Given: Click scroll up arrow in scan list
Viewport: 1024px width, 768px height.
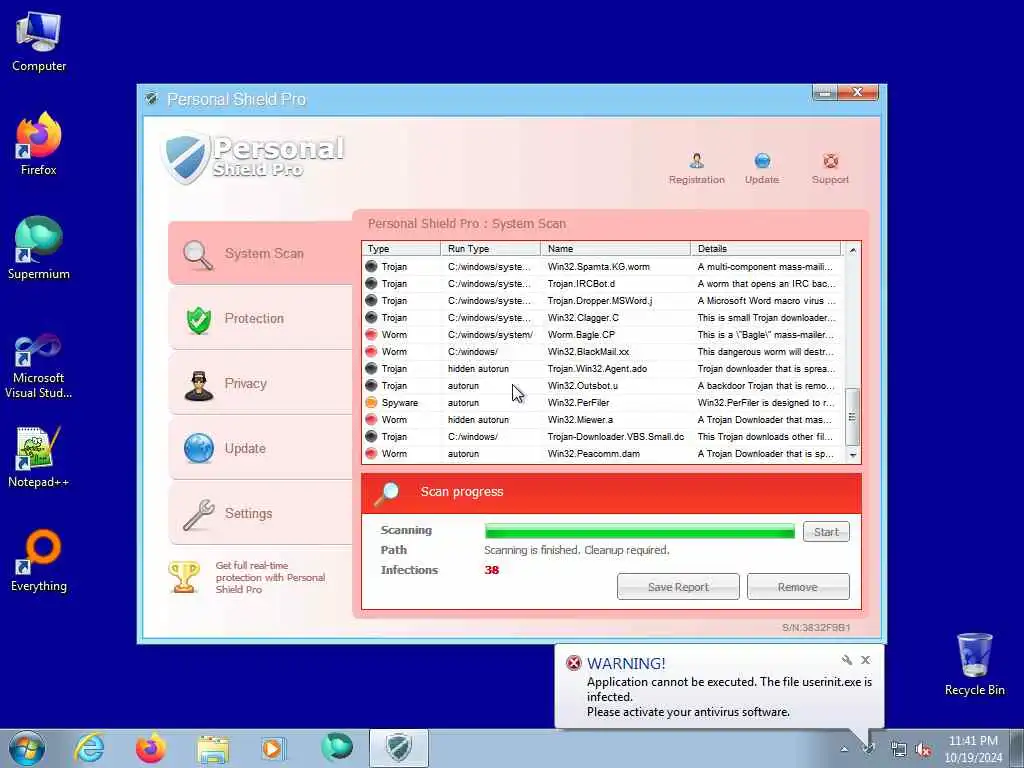Looking at the screenshot, I should pyautogui.click(x=852, y=250).
